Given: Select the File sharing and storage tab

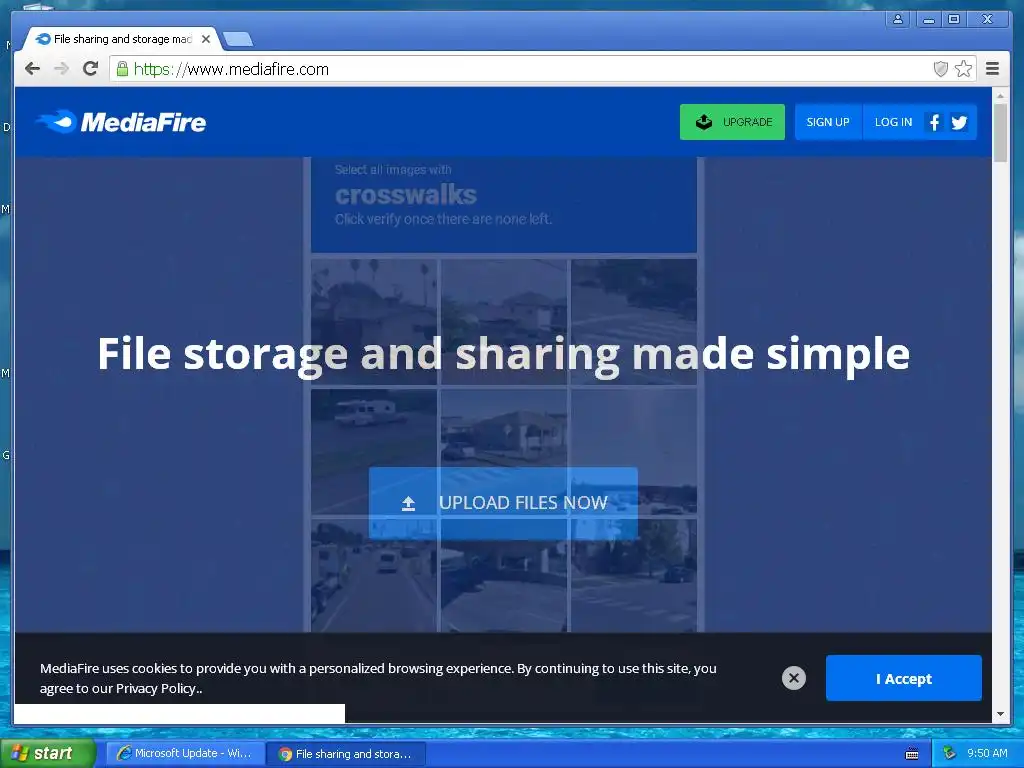Looking at the screenshot, I should coord(121,39).
